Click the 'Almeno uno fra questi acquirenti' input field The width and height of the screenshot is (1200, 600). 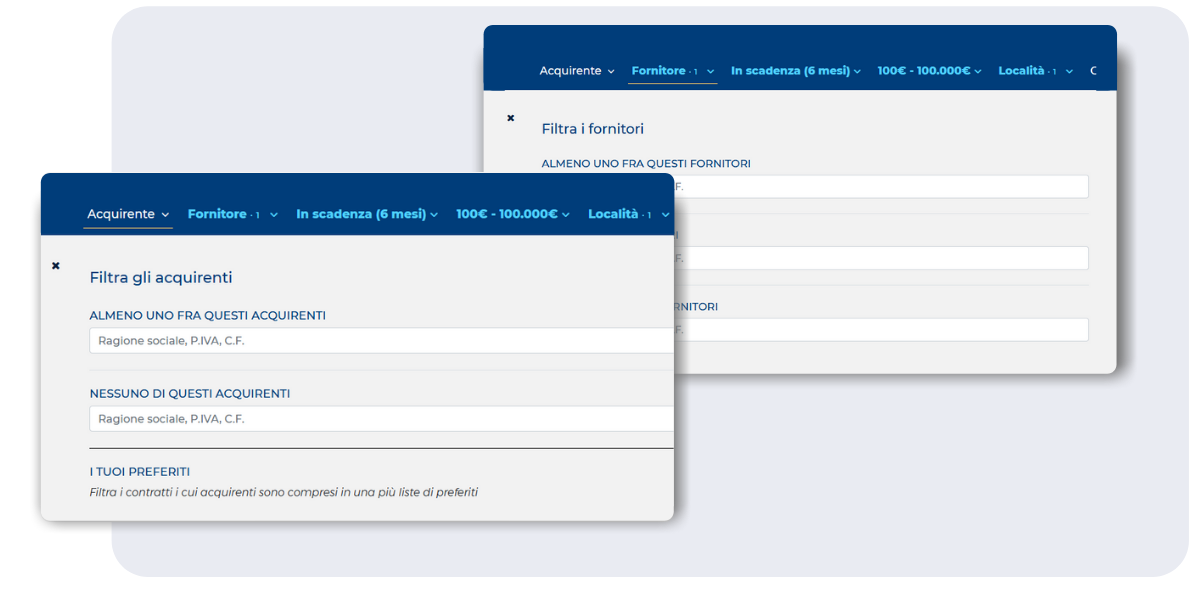(x=380, y=341)
